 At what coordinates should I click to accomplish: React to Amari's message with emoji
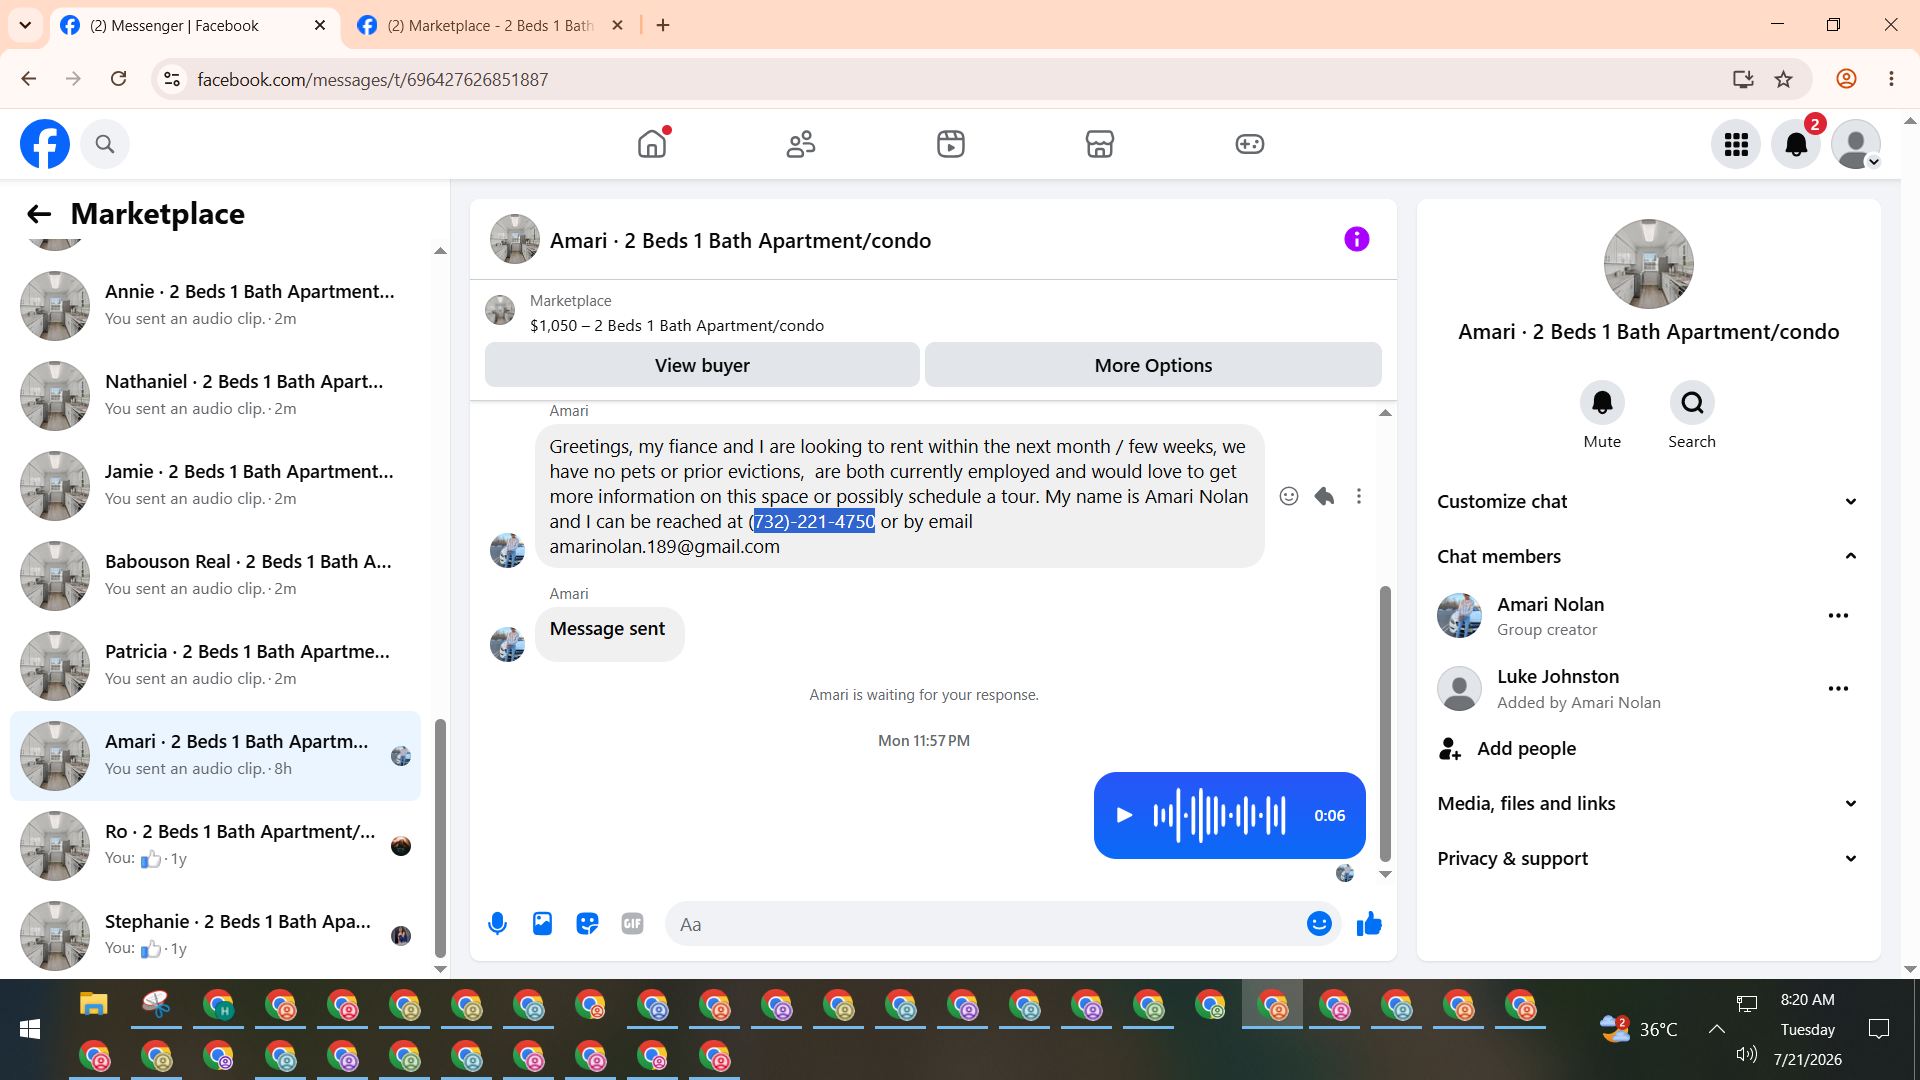point(1289,496)
